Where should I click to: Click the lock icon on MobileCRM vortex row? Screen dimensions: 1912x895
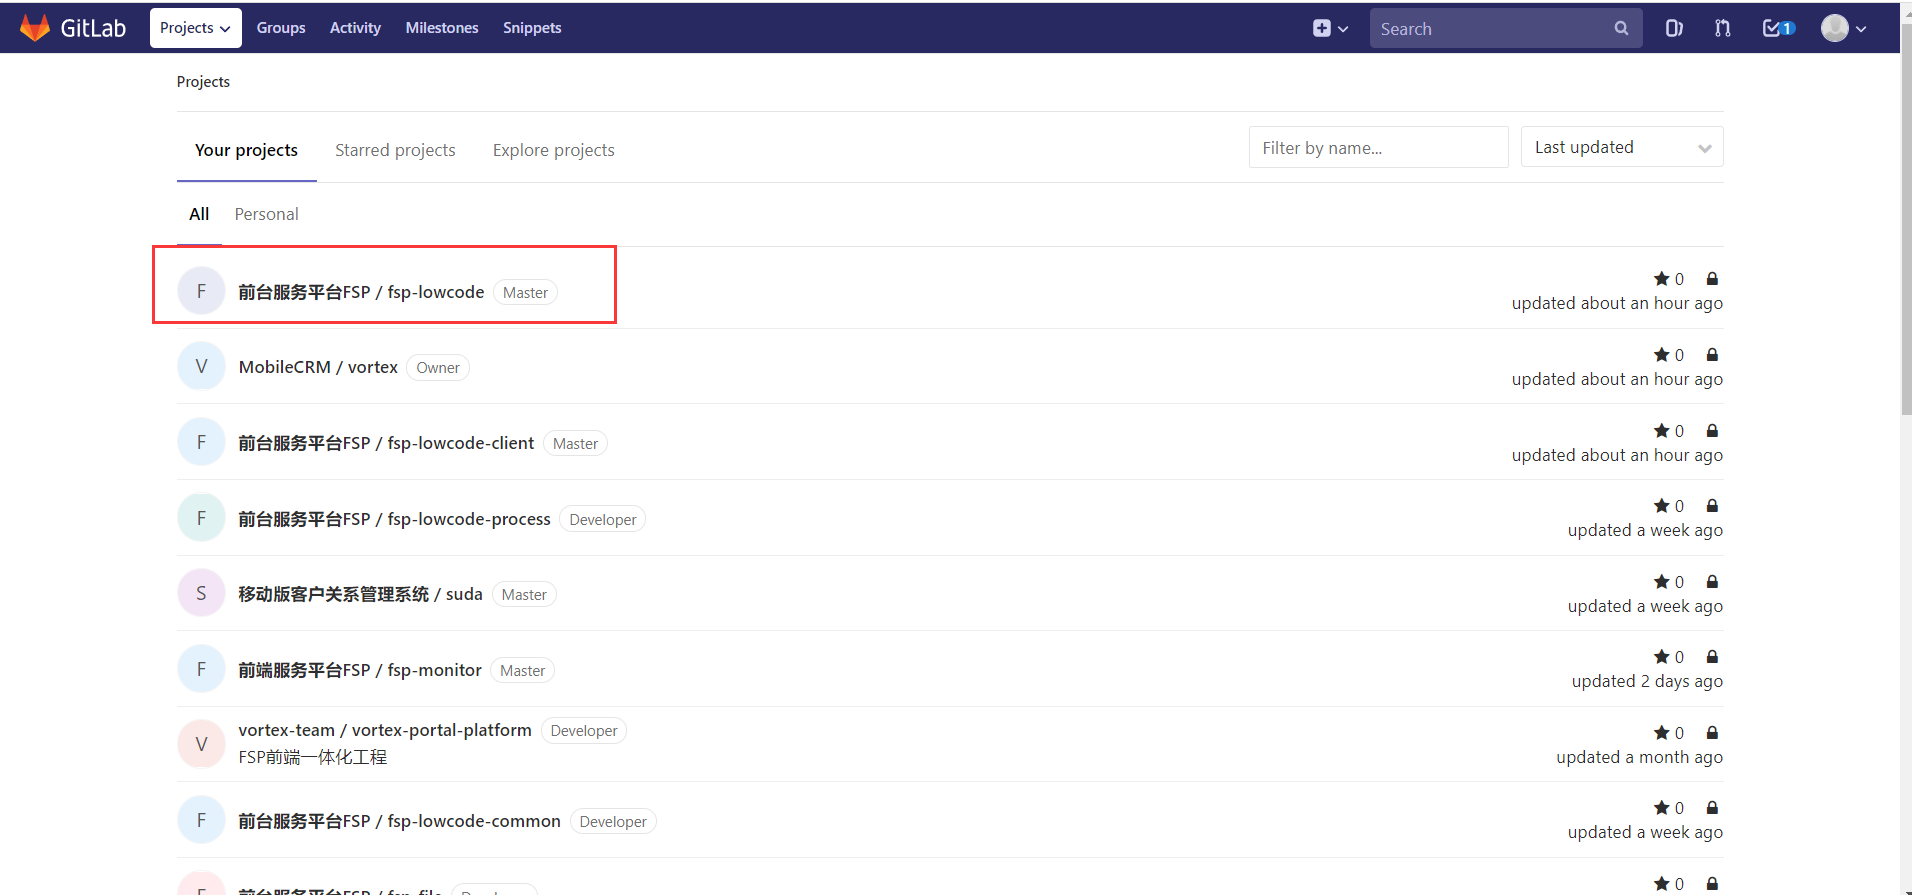pyautogui.click(x=1712, y=355)
